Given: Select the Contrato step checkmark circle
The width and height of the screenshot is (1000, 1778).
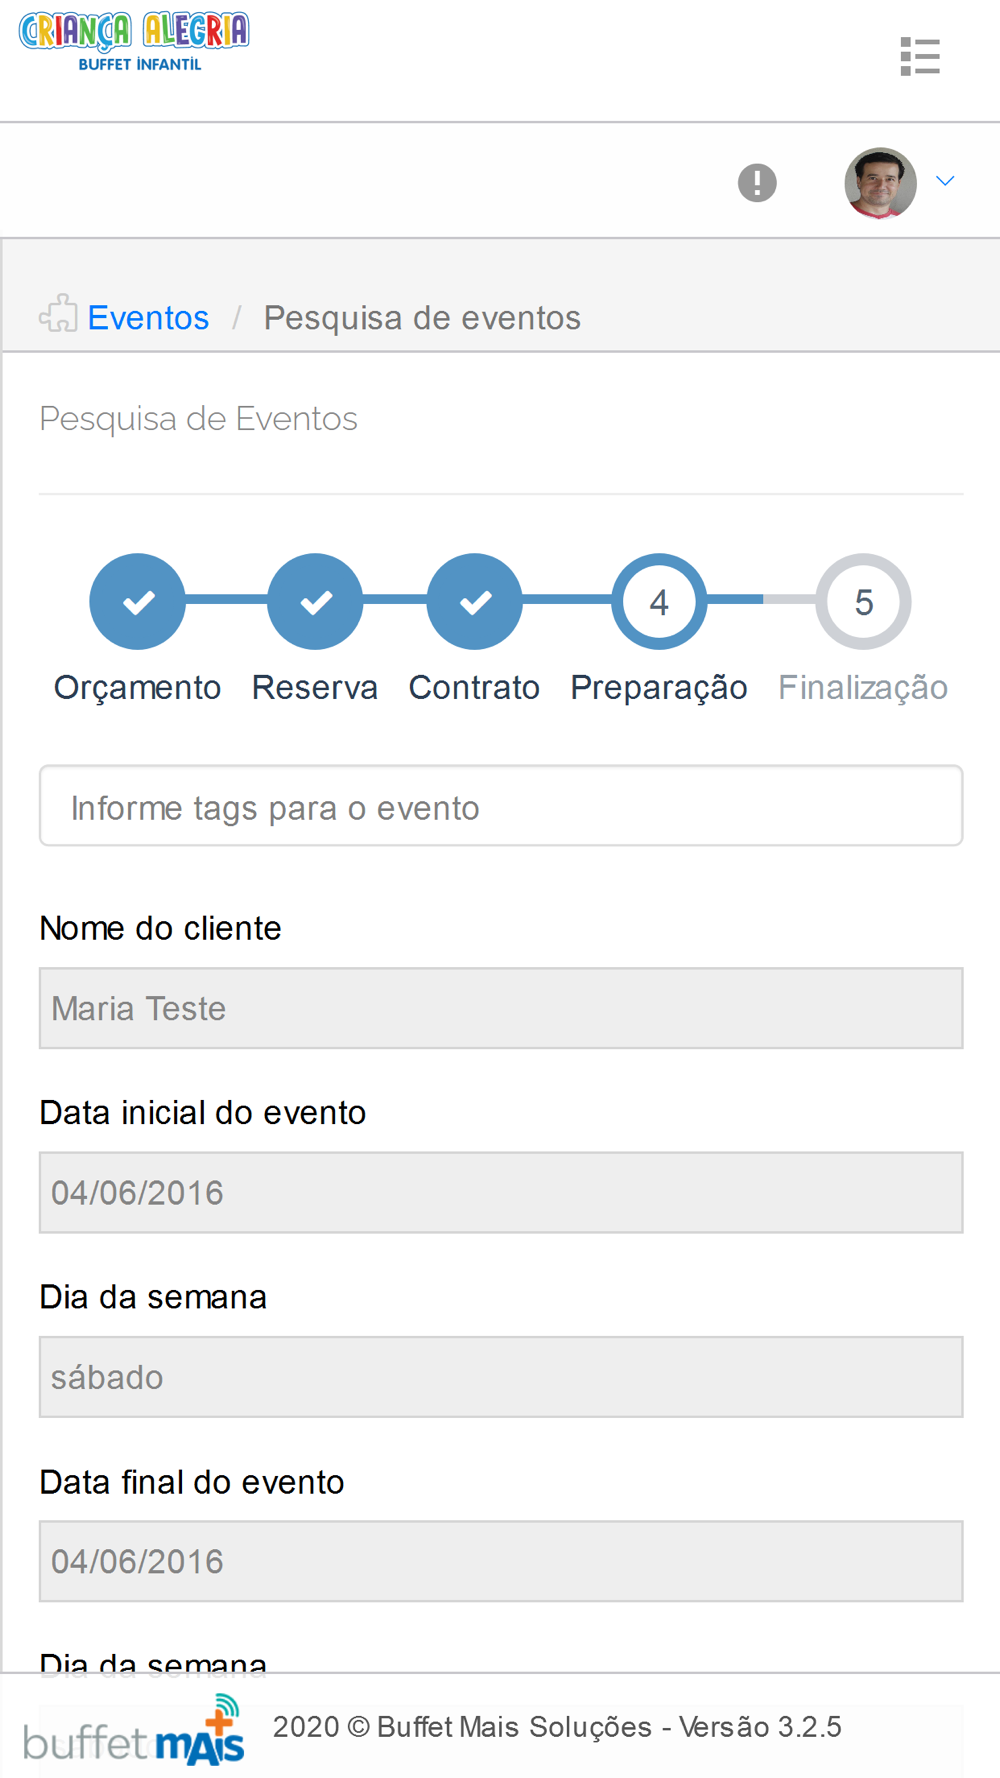Looking at the screenshot, I should click(x=475, y=602).
